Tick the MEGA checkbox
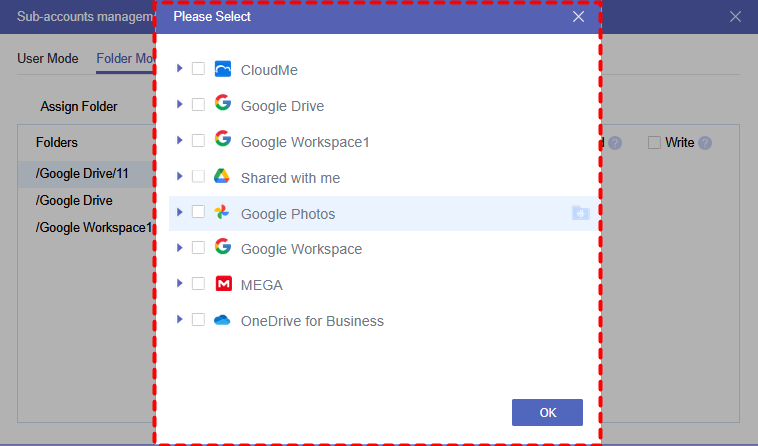The width and height of the screenshot is (758, 446). pos(198,284)
